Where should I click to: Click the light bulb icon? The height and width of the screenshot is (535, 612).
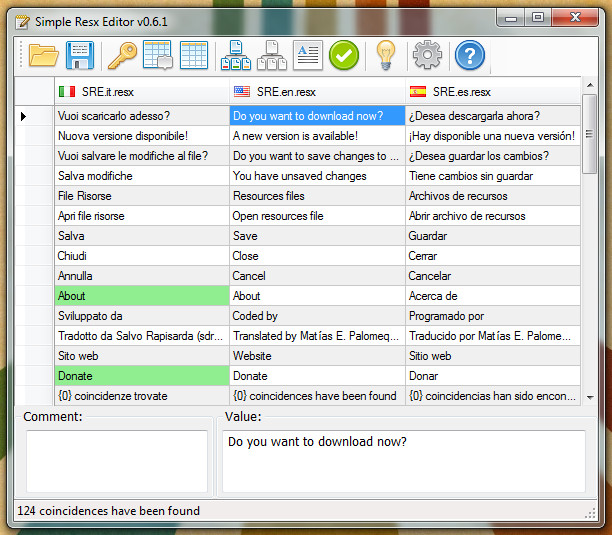386,56
